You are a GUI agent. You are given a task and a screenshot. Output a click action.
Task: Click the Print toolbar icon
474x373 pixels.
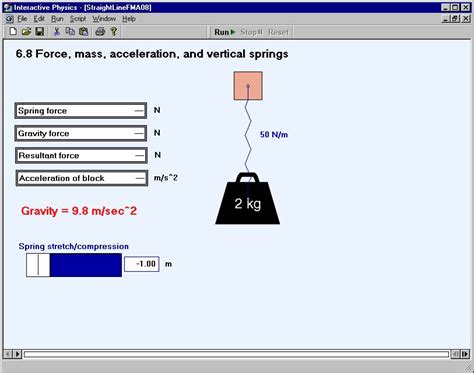coord(100,32)
